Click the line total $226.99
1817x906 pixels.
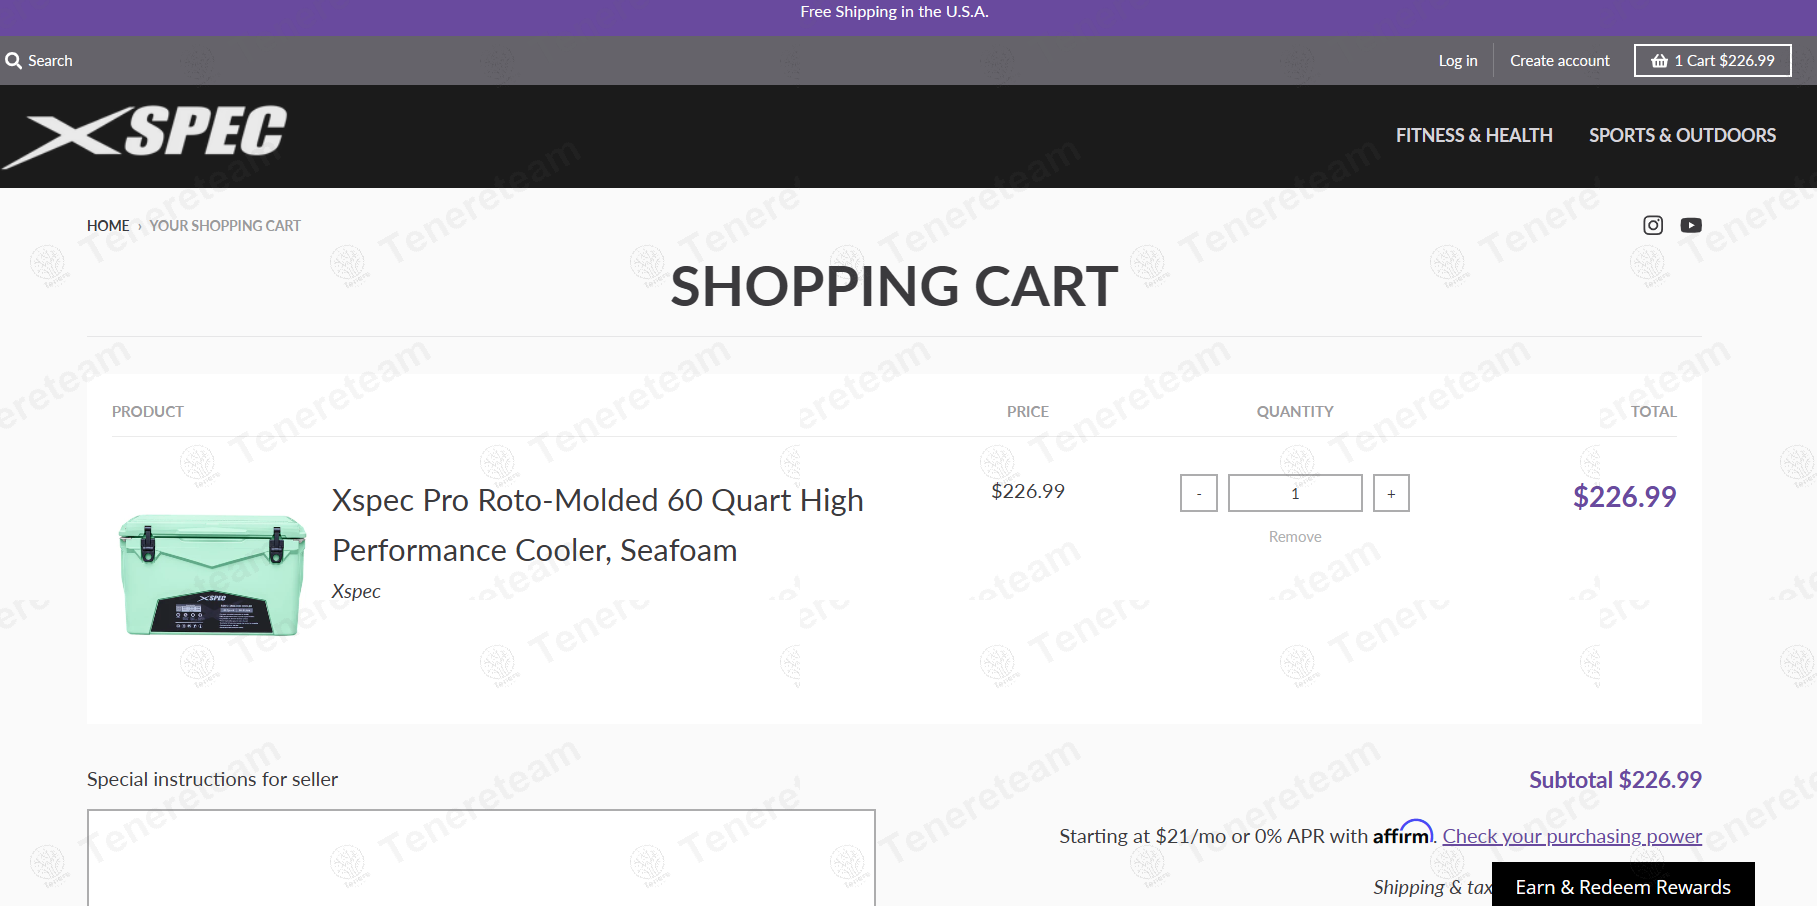click(1624, 497)
